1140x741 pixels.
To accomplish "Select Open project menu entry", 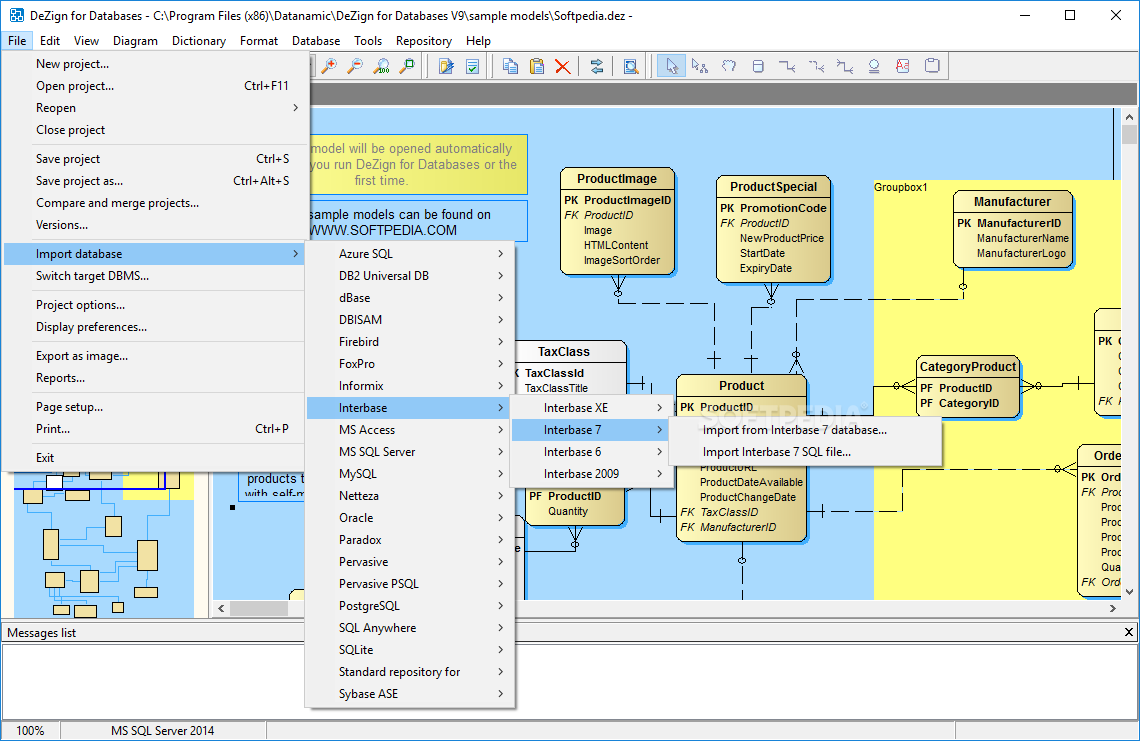I will coord(154,86).
